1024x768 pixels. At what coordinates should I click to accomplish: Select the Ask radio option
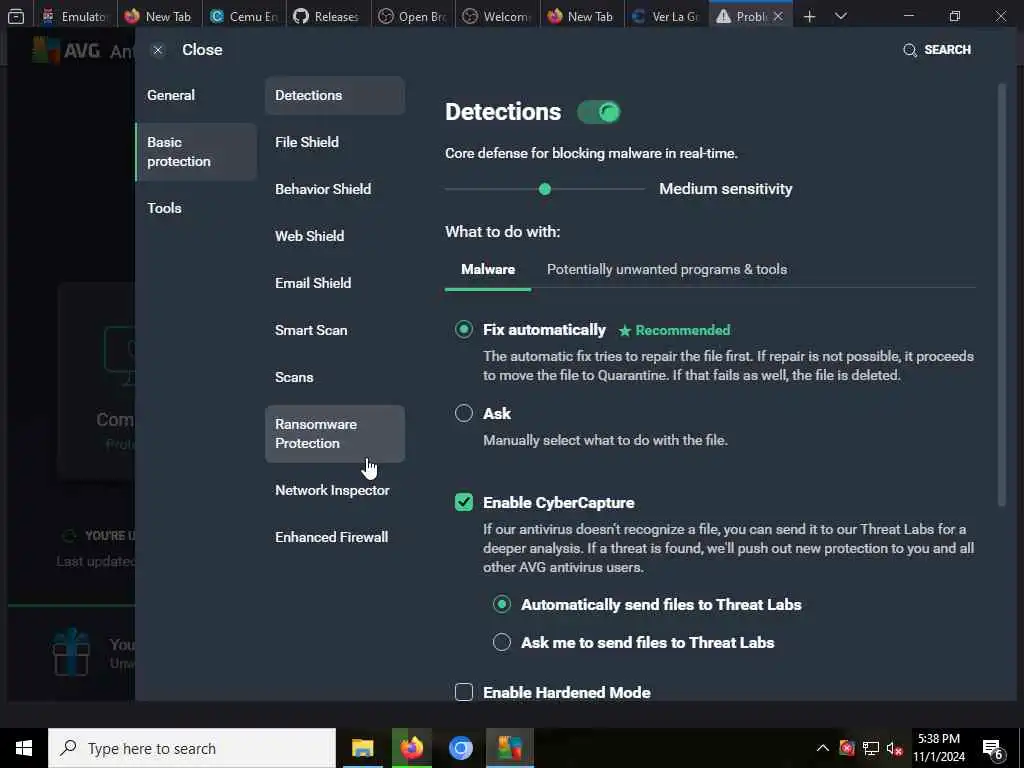tap(464, 413)
